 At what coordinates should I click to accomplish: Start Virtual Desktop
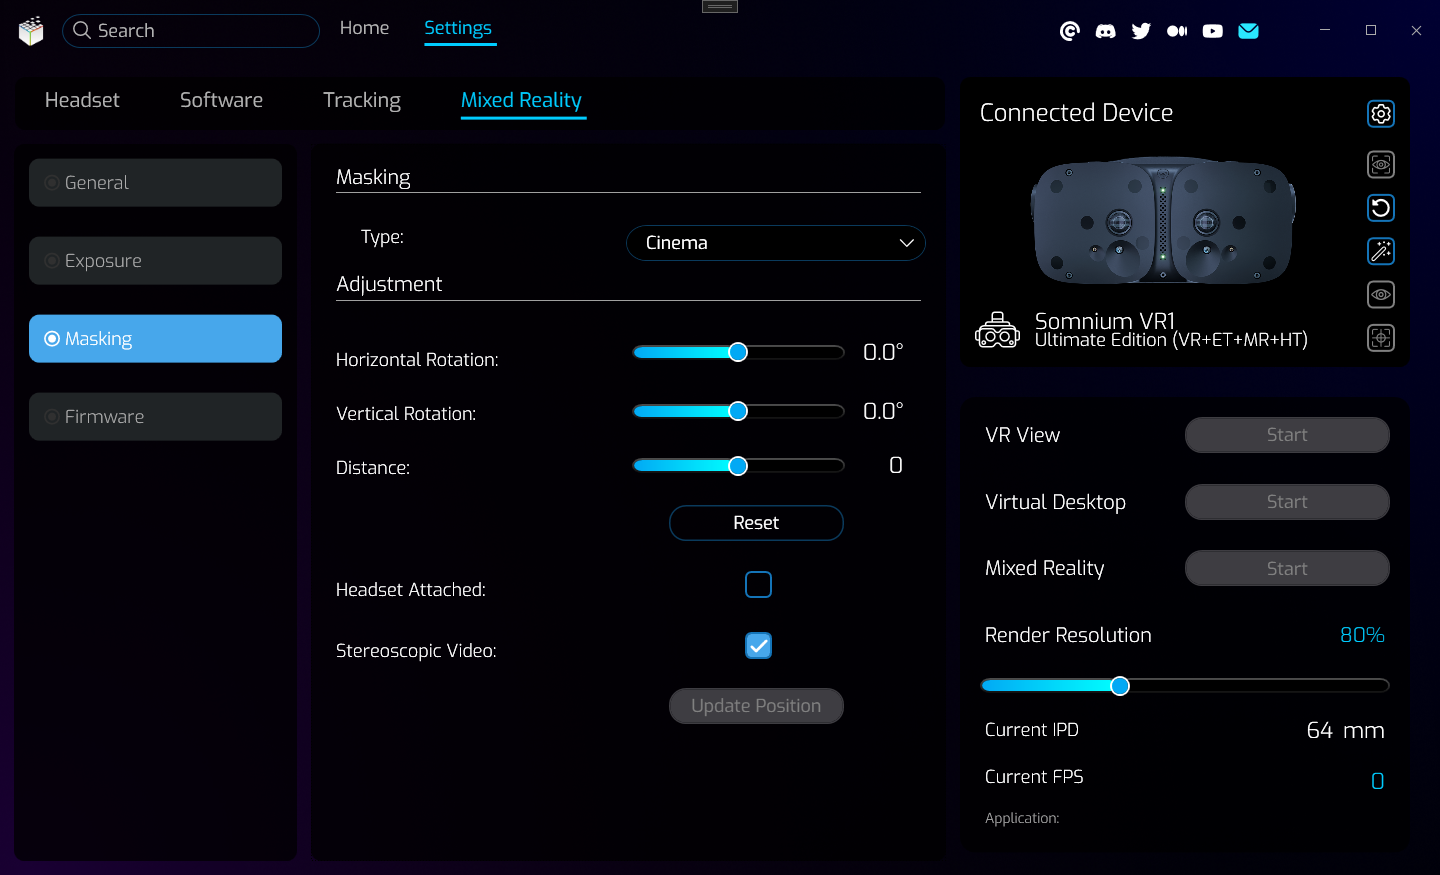(x=1287, y=502)
